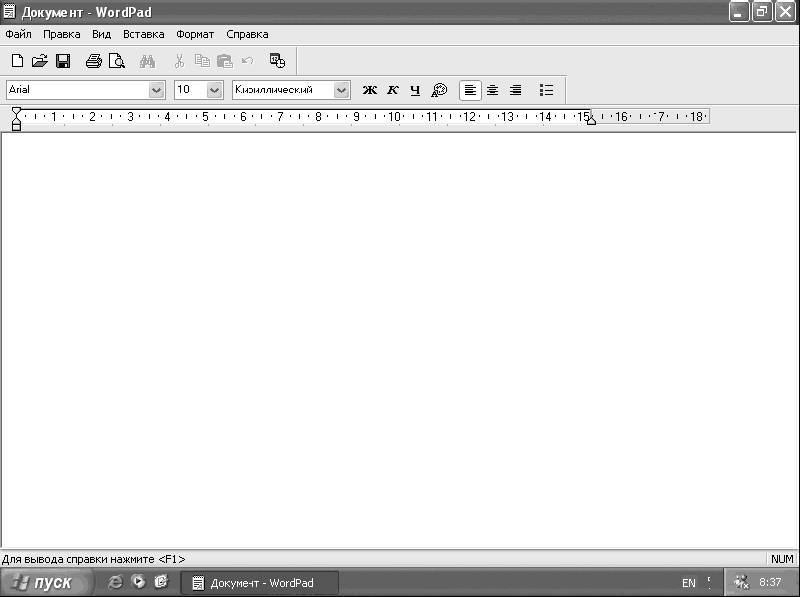Toggle italic formatting (К)
This screenshot has height=597, width=800.
[392, 90]
